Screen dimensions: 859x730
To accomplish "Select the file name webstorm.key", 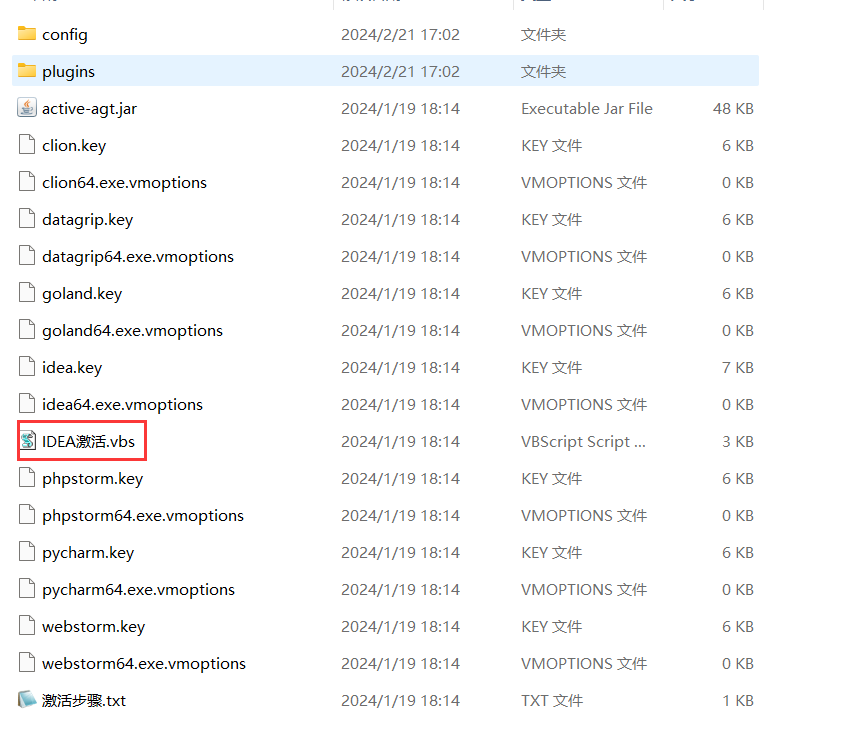I will pos(94,626).
